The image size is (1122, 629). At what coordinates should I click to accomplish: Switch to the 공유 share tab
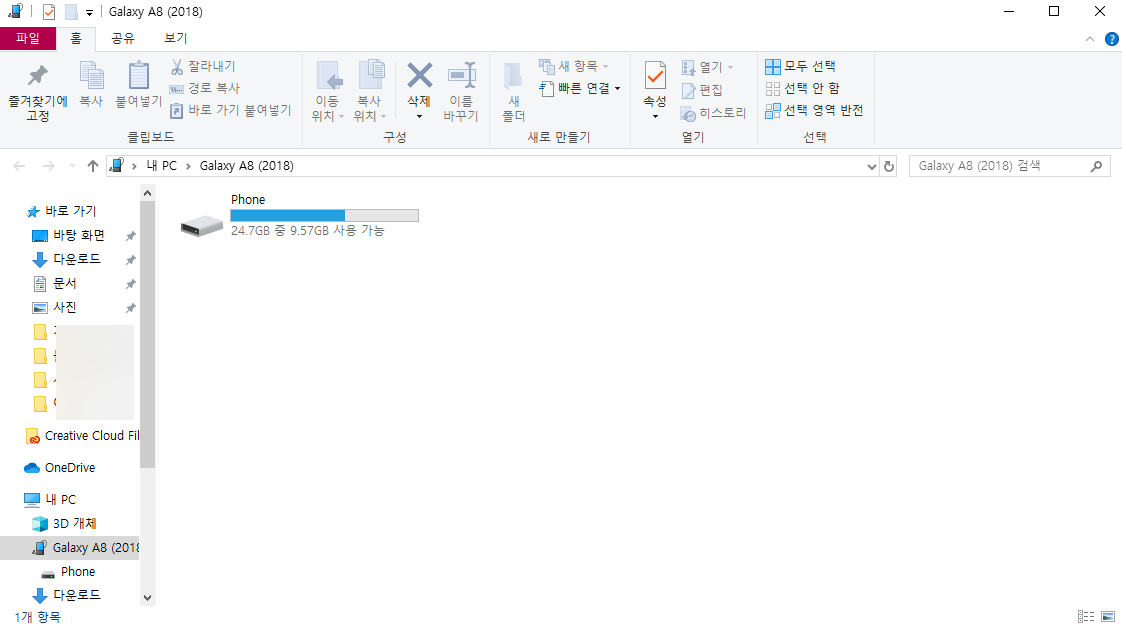[x=122, y=38]
